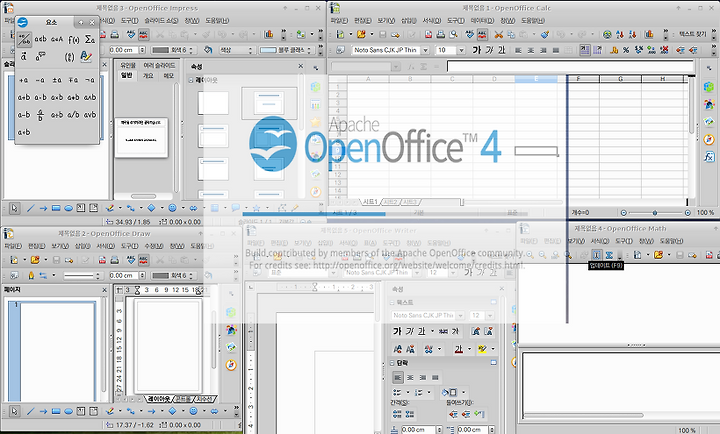Open 데이터(D) menu in Calc
This screenshot has height=434, width=720.
click(x=483, y=21)
